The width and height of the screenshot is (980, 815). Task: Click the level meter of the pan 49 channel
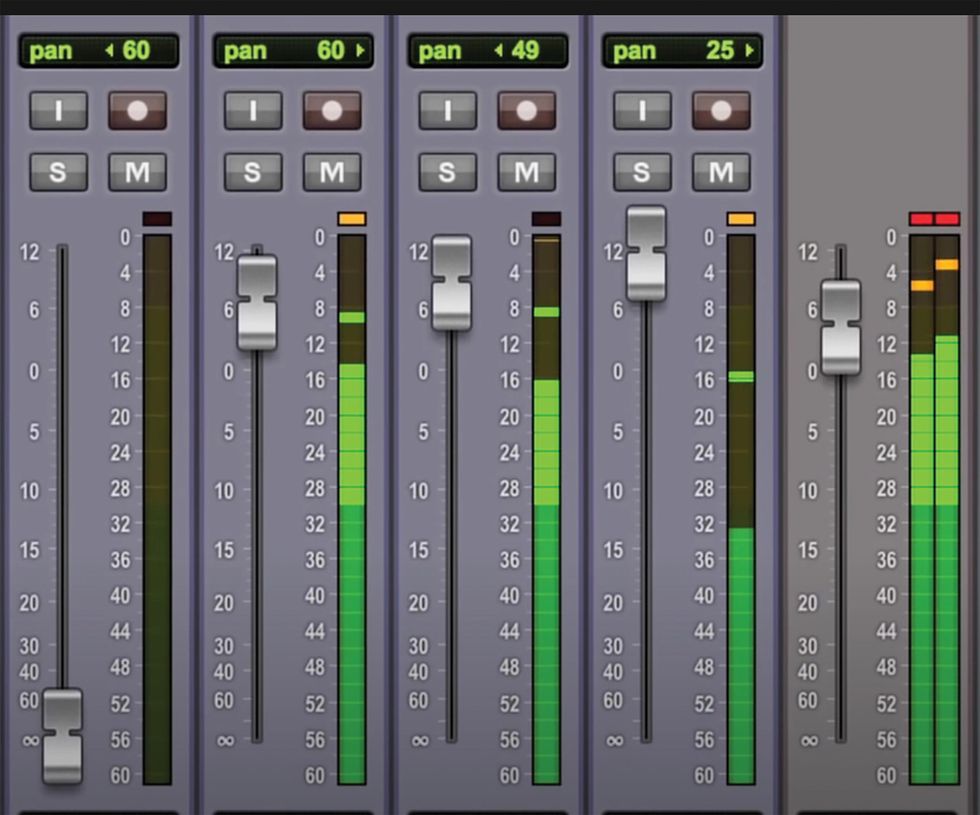click(x=546, y=509)
